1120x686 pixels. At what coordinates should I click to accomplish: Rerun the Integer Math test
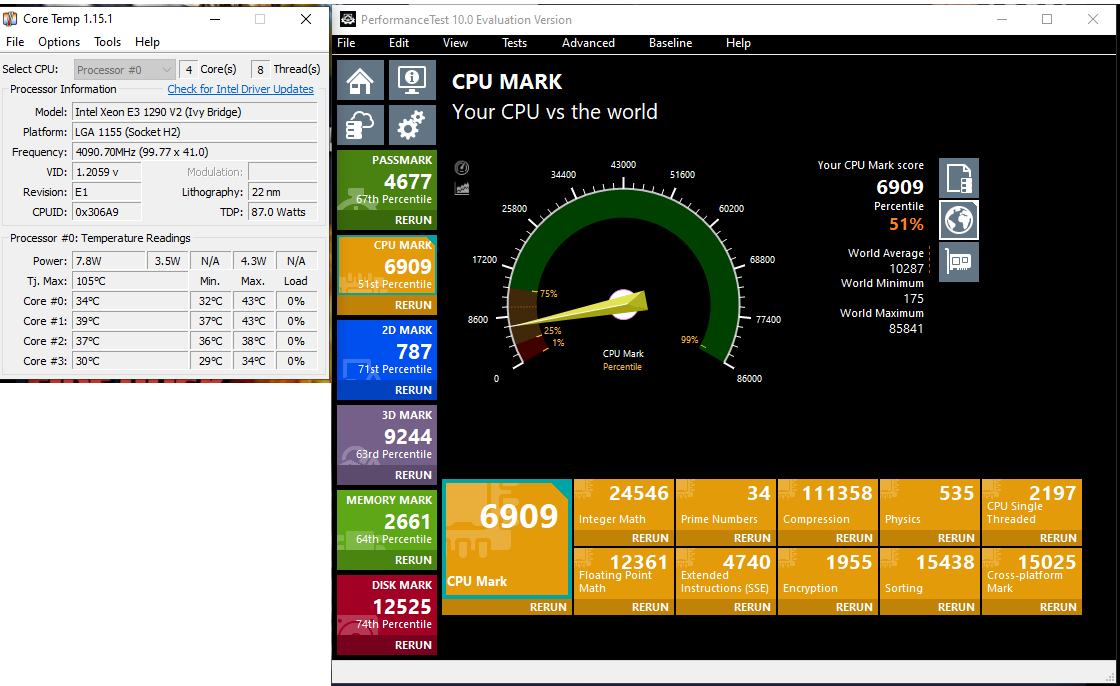click(650, 538)
